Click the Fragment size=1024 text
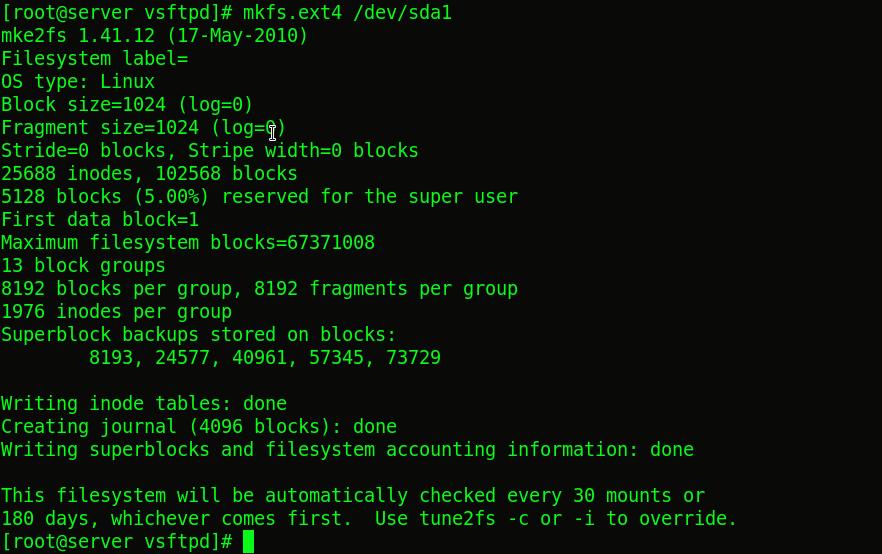Screen dimensions: 882x554 pyautogui.click(x=100, y=128)
